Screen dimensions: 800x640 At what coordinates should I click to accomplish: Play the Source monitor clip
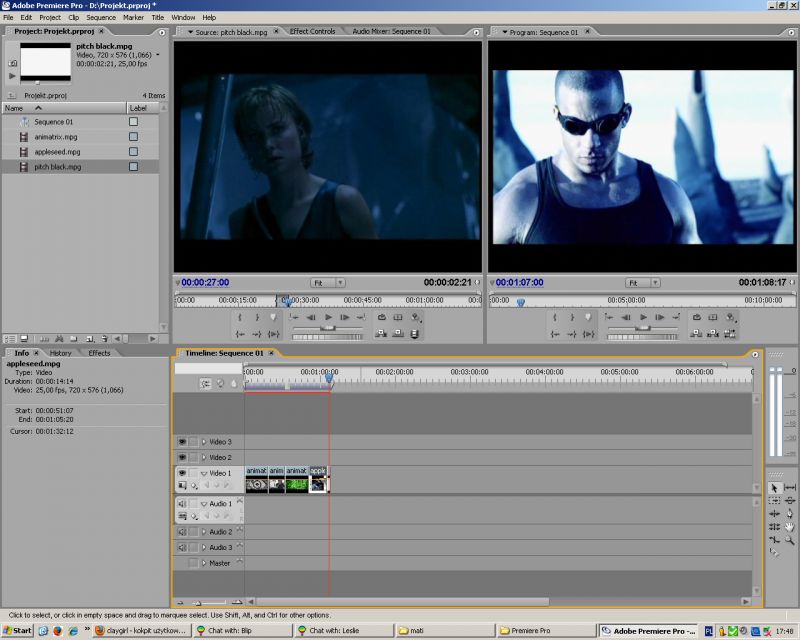(328, 317)
